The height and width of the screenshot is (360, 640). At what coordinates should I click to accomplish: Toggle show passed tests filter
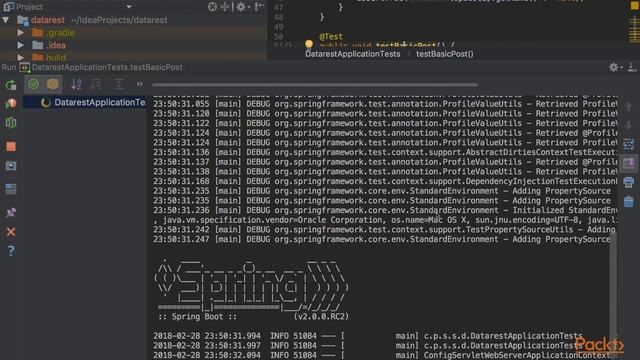pos(34,84)
